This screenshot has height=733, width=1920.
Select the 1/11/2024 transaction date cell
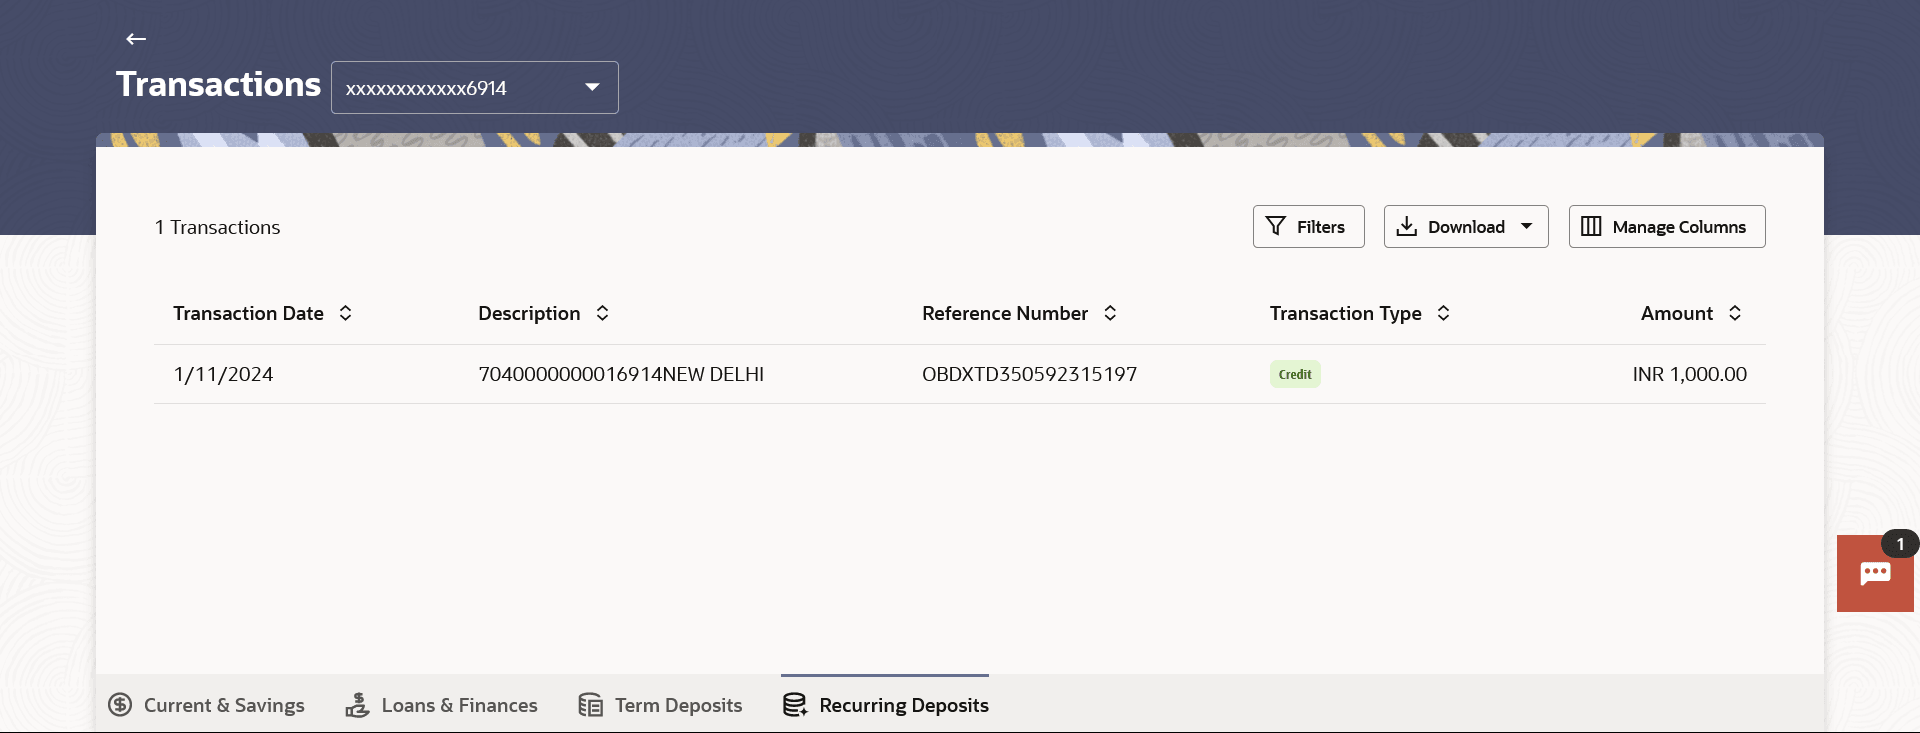223,374
